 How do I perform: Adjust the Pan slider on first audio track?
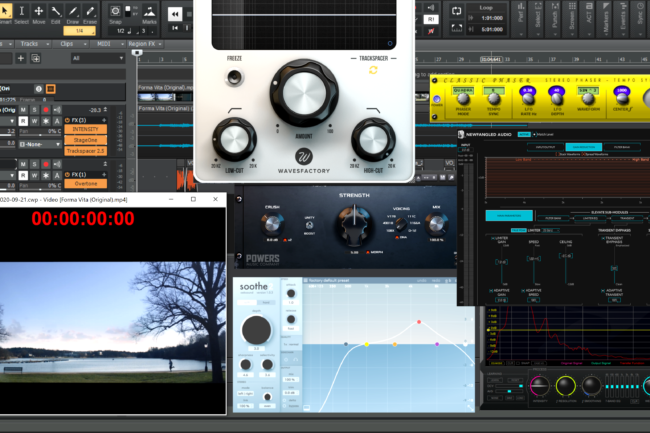pos(40,133)
